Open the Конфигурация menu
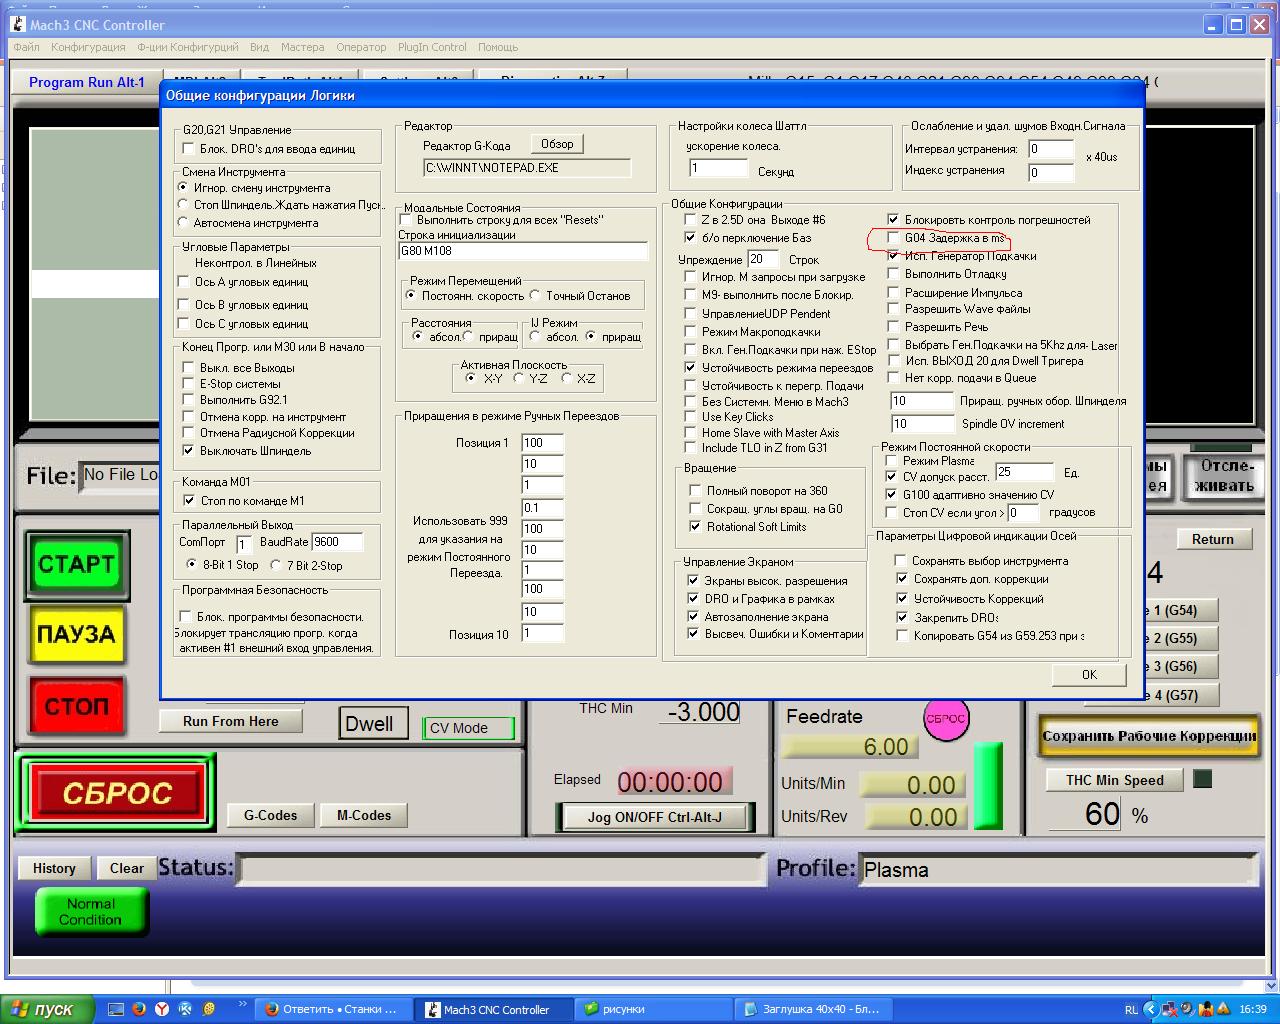This screenshot has height=1024, width=1280. click(88, 47)
